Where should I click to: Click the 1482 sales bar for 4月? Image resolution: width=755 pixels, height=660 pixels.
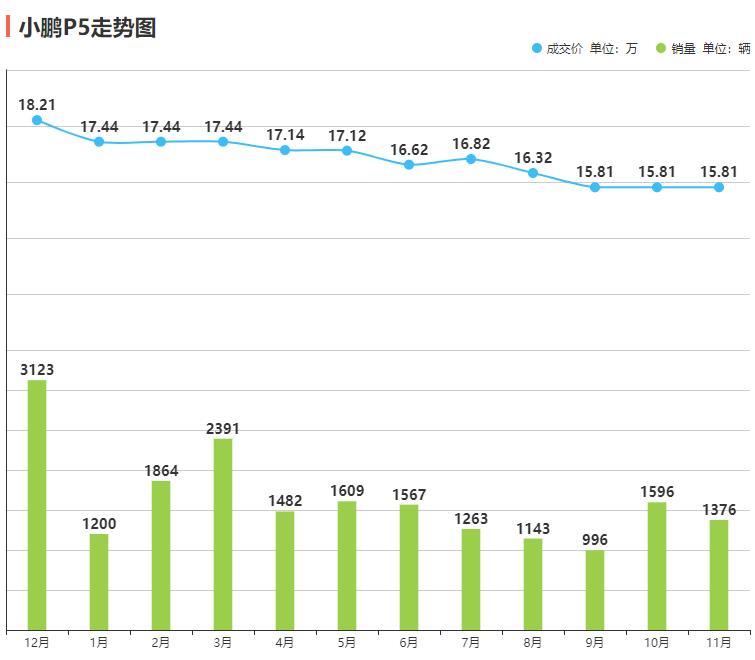pyautogui.click(x=285, y=570)
